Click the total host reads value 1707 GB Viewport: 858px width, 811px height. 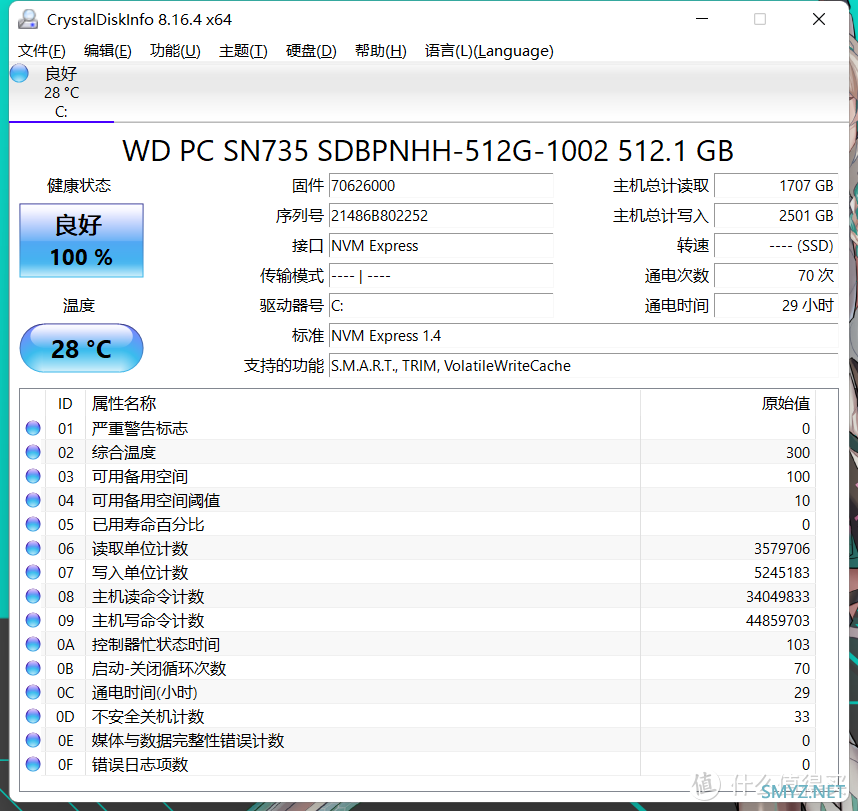coord(776,186)
